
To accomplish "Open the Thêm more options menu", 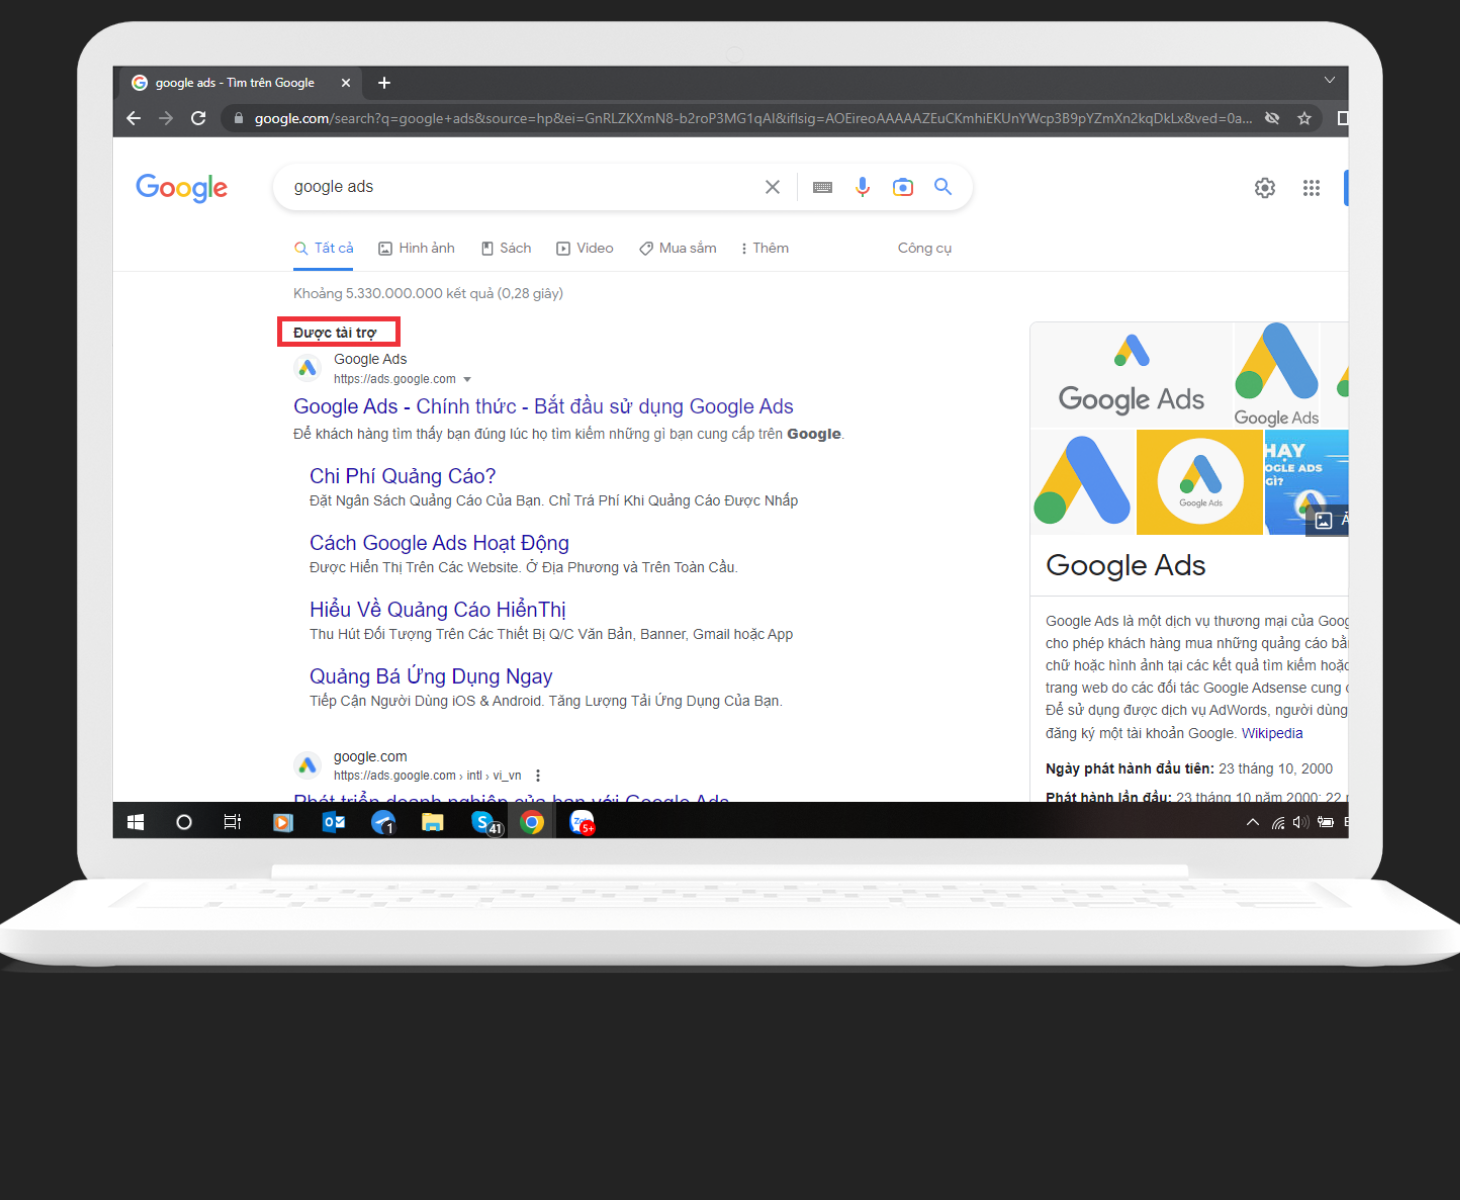I will coord(765,248).
